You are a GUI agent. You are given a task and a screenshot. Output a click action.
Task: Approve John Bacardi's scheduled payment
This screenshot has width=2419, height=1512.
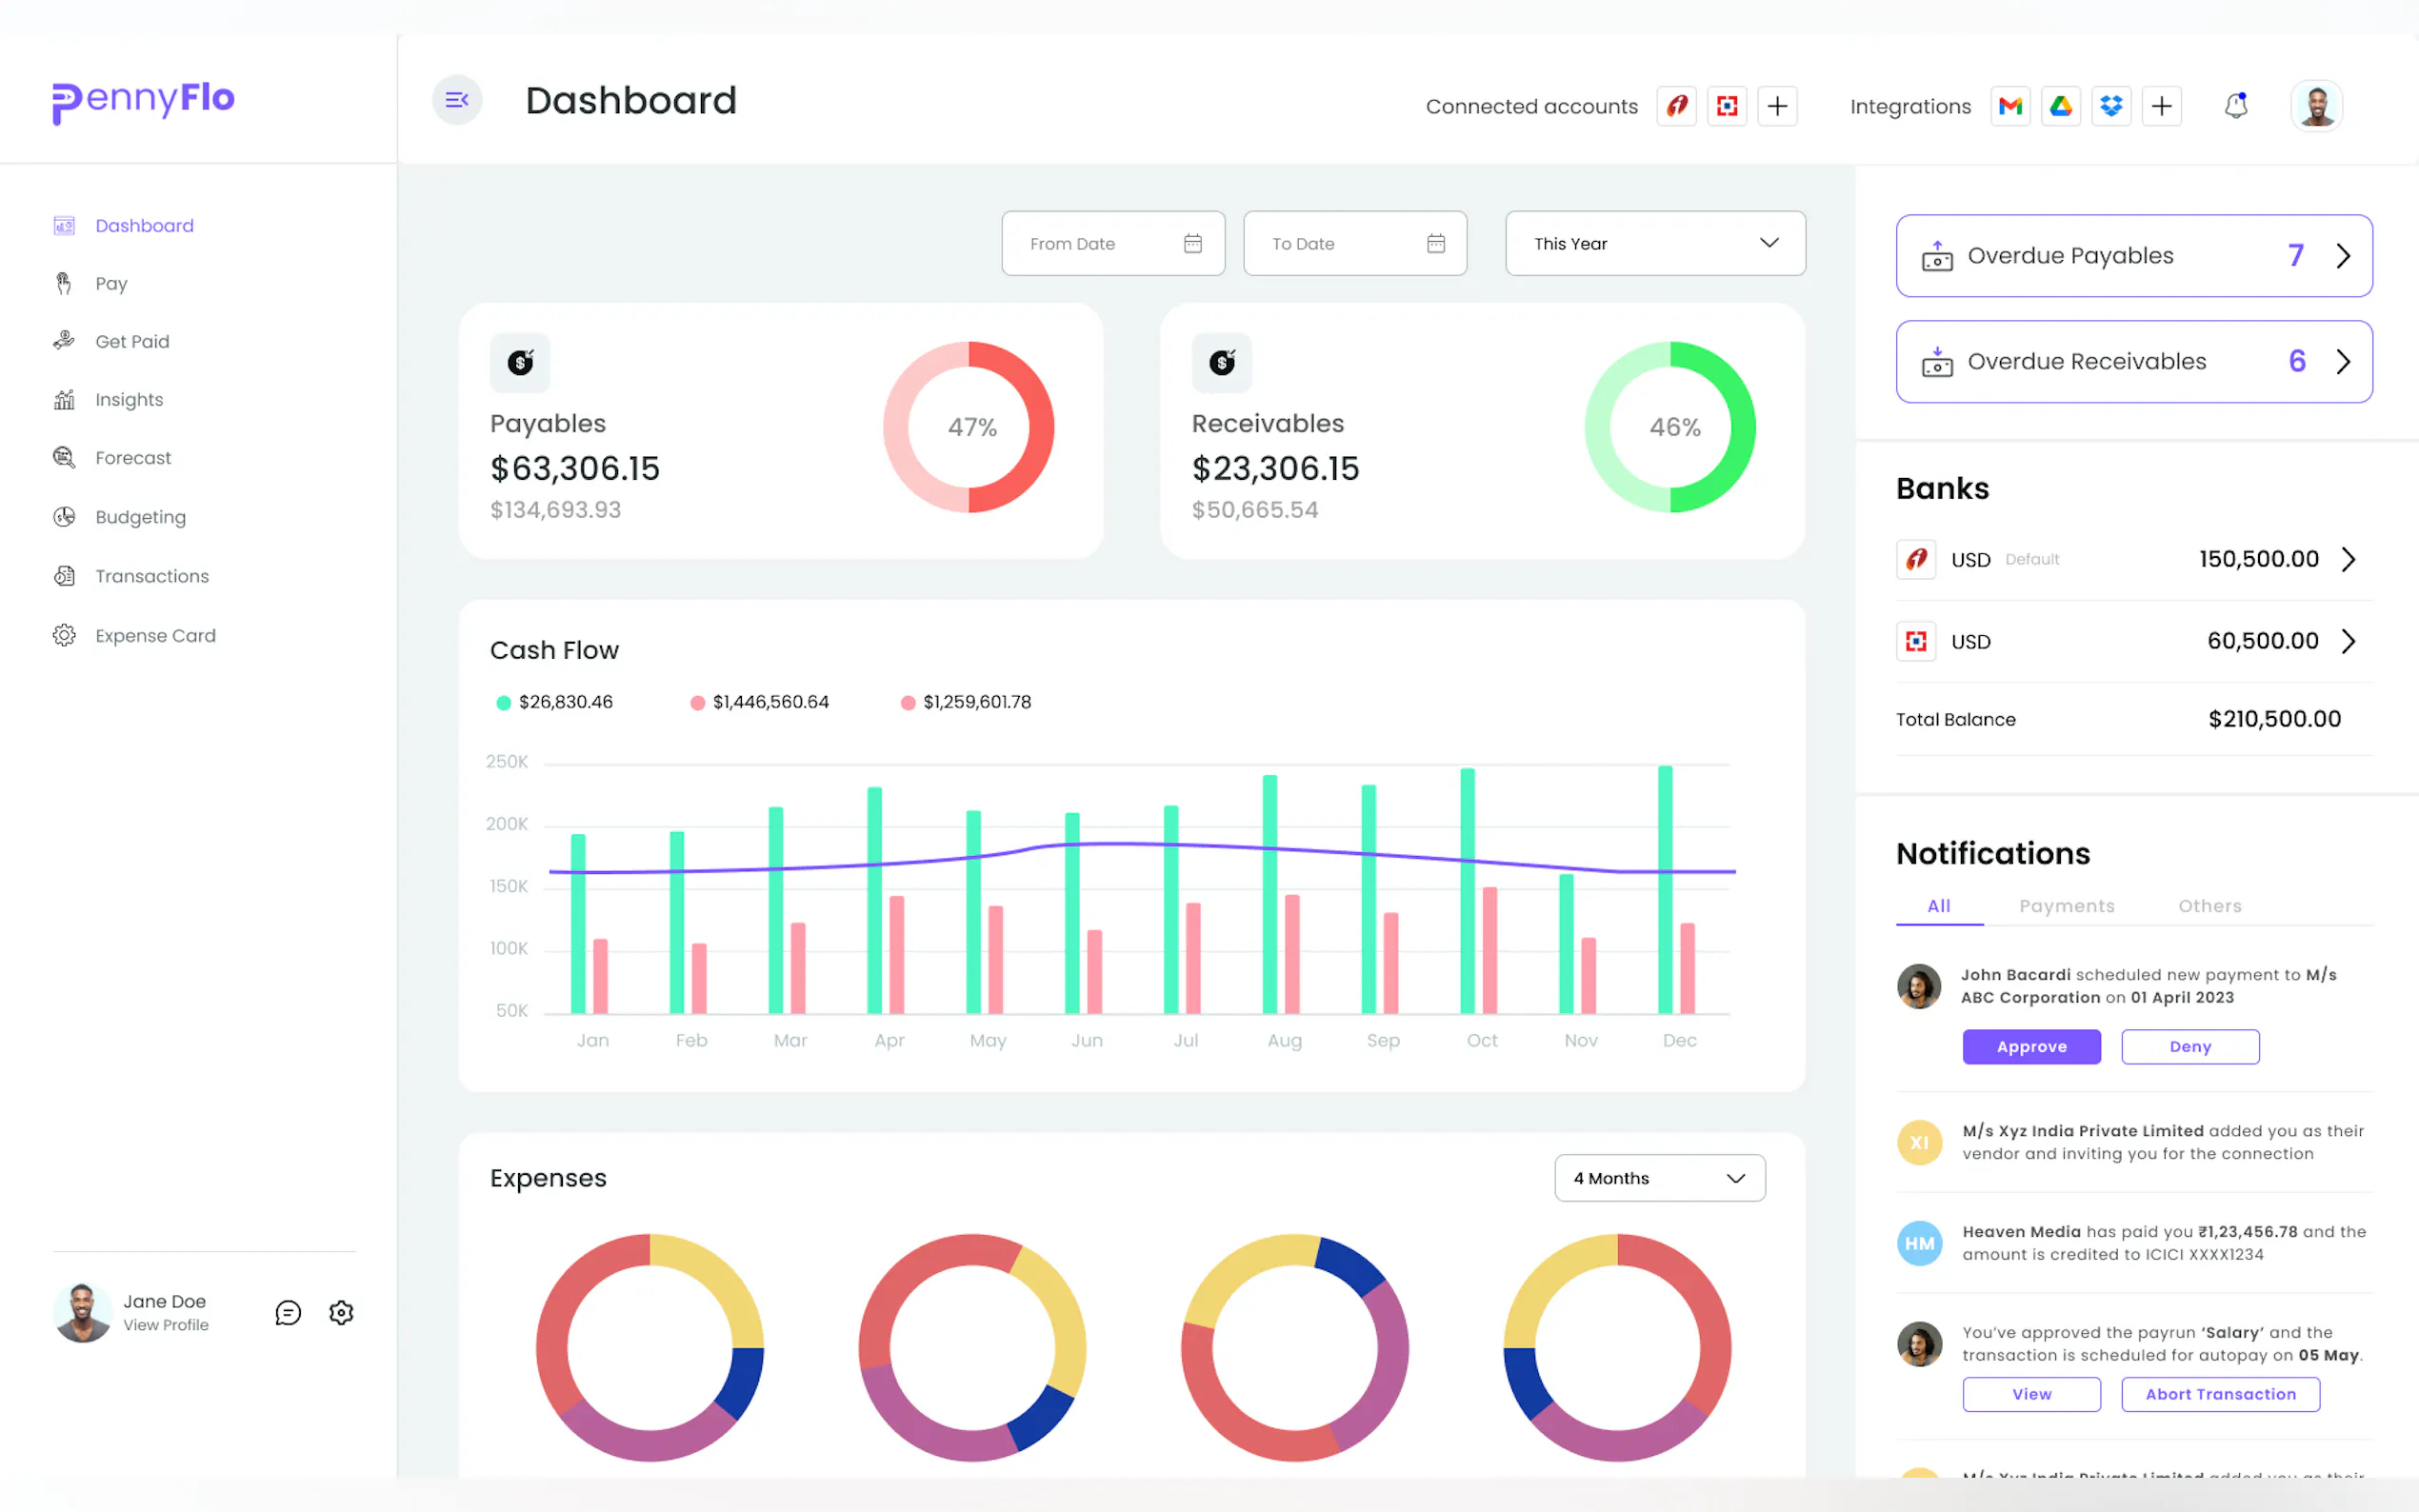(2031, 1047)
